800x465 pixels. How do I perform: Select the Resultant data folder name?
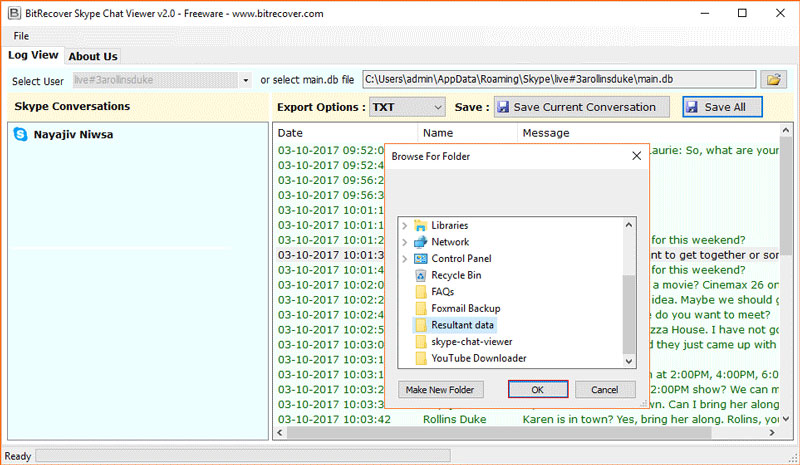(462, 325)
